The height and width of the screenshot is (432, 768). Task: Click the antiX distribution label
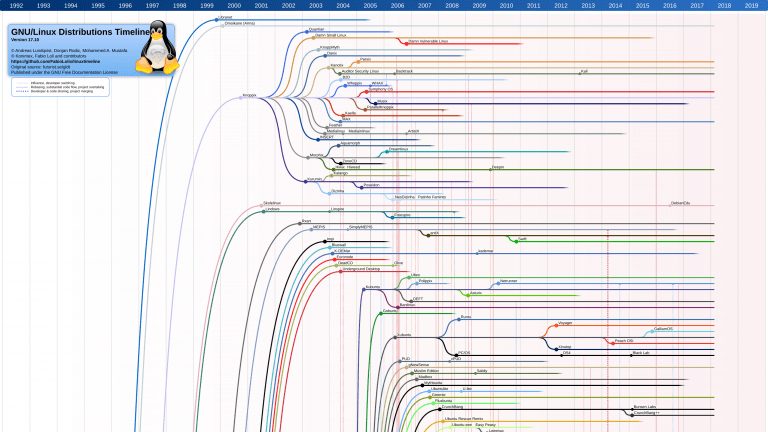[434, 233]
